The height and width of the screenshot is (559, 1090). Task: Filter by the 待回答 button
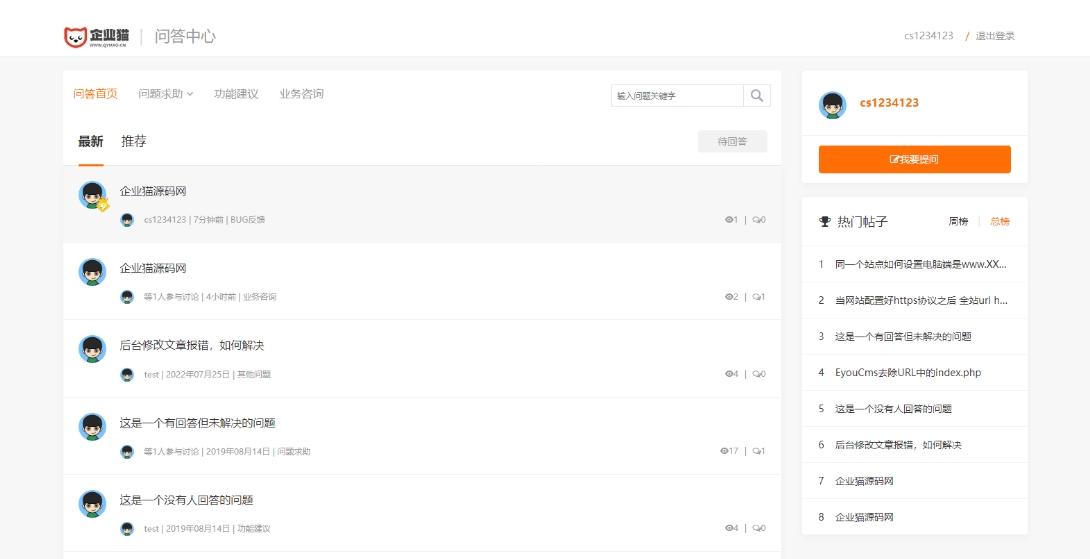pyautogui.click(x=732, y=142)
